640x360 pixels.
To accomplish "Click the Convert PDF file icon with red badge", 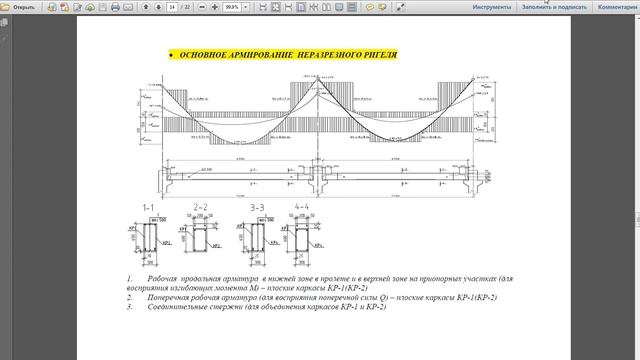I will pos(64,7).
